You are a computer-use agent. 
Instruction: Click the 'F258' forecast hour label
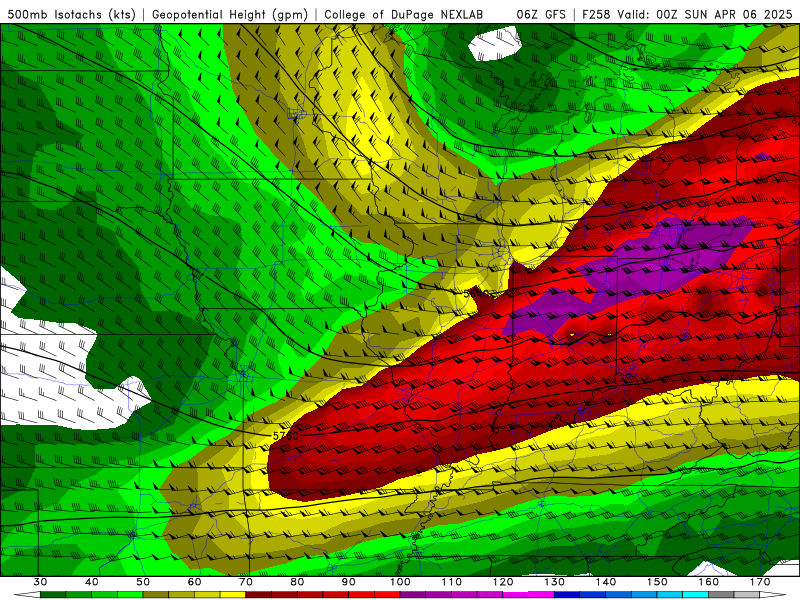[x=596, y=15]
